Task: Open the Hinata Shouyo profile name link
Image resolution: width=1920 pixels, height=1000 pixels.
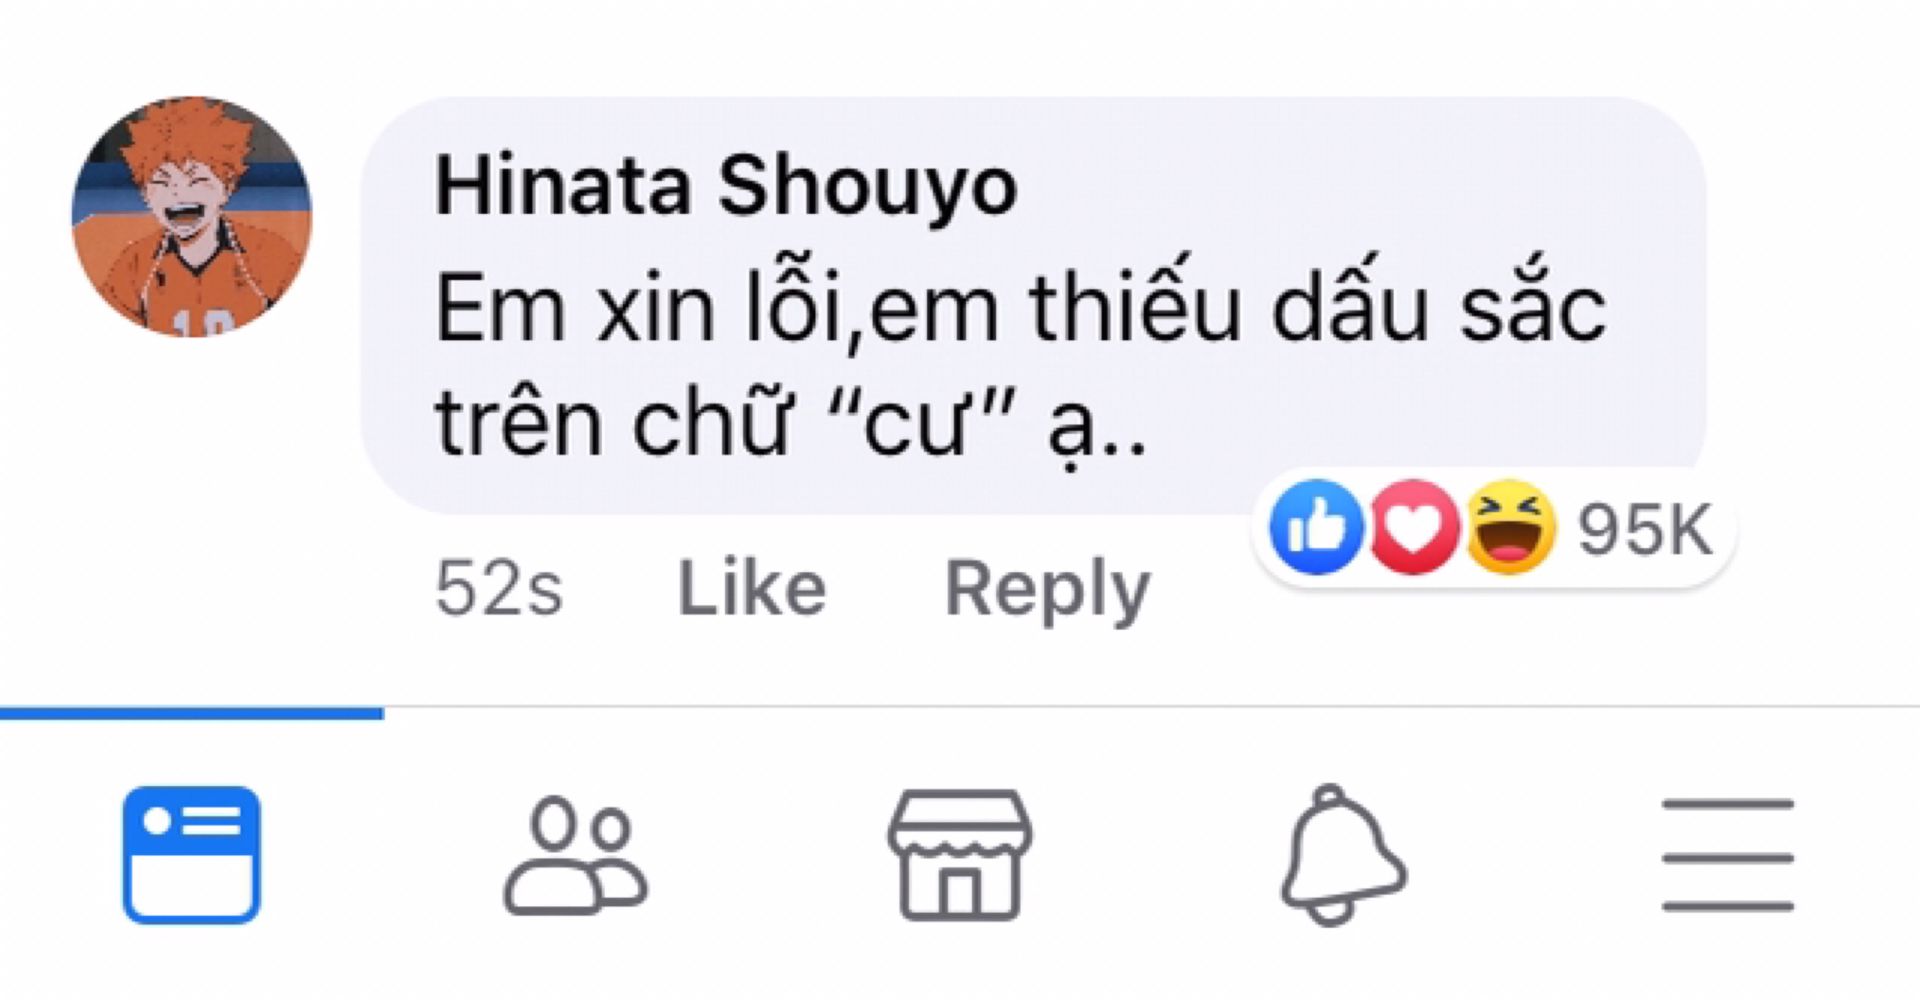Action: [x=726, y=186]
